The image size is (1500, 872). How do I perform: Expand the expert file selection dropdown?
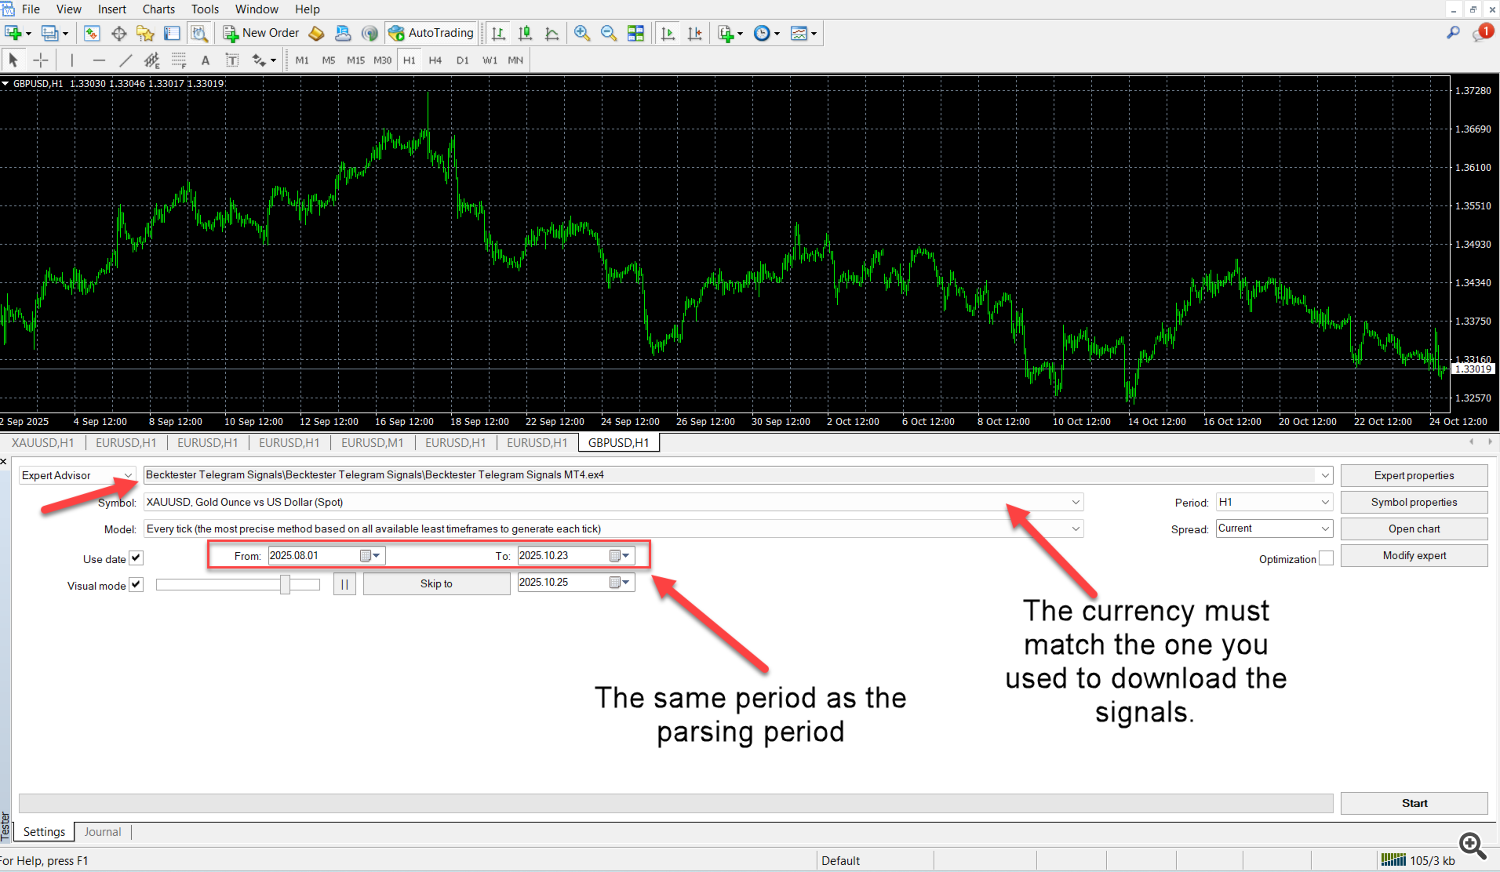tap(1325, 475)
